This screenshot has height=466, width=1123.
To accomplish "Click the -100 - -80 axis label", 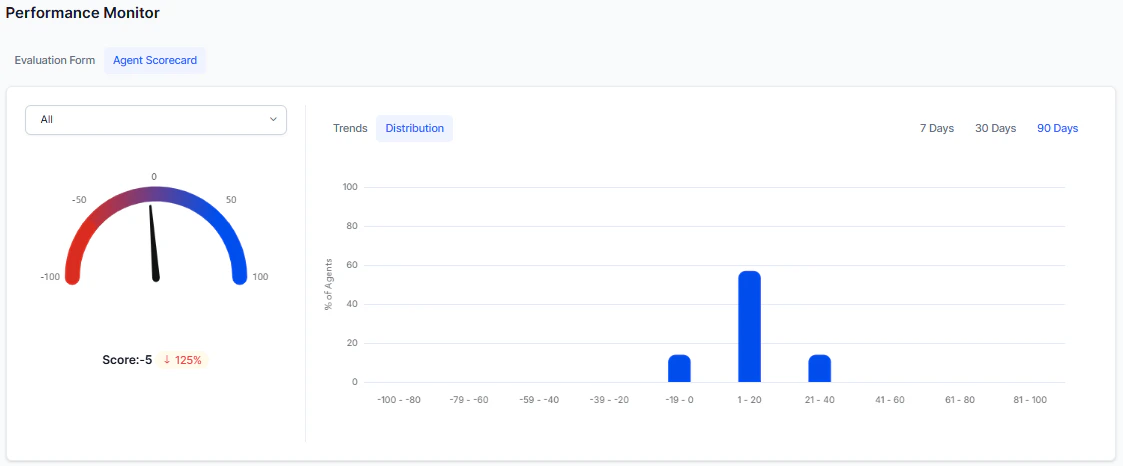I will click(x=399, y=400).
